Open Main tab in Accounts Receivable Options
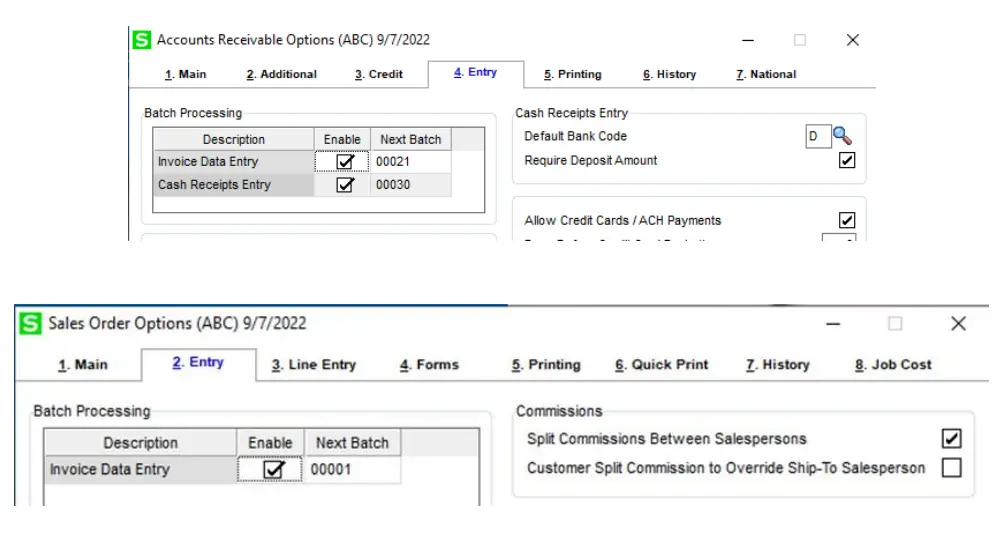This screenshot has height=533, width=1001. pyautogui.click(x=185, y=74)
